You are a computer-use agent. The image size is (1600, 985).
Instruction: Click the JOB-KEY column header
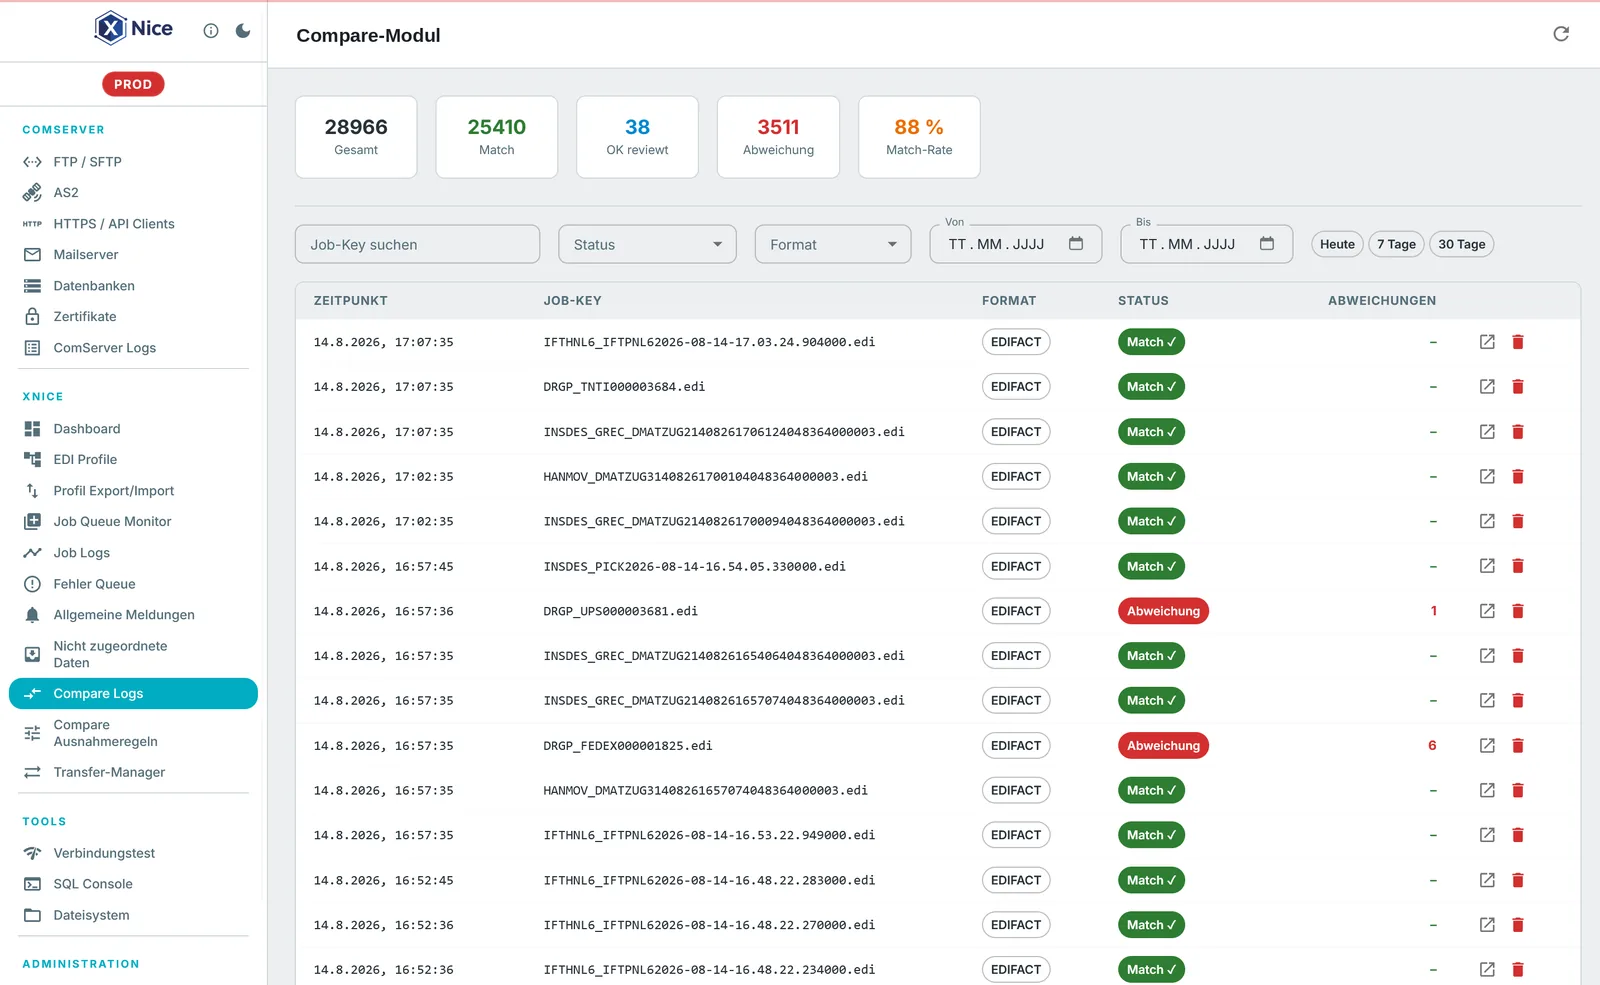tap(572, 300)
